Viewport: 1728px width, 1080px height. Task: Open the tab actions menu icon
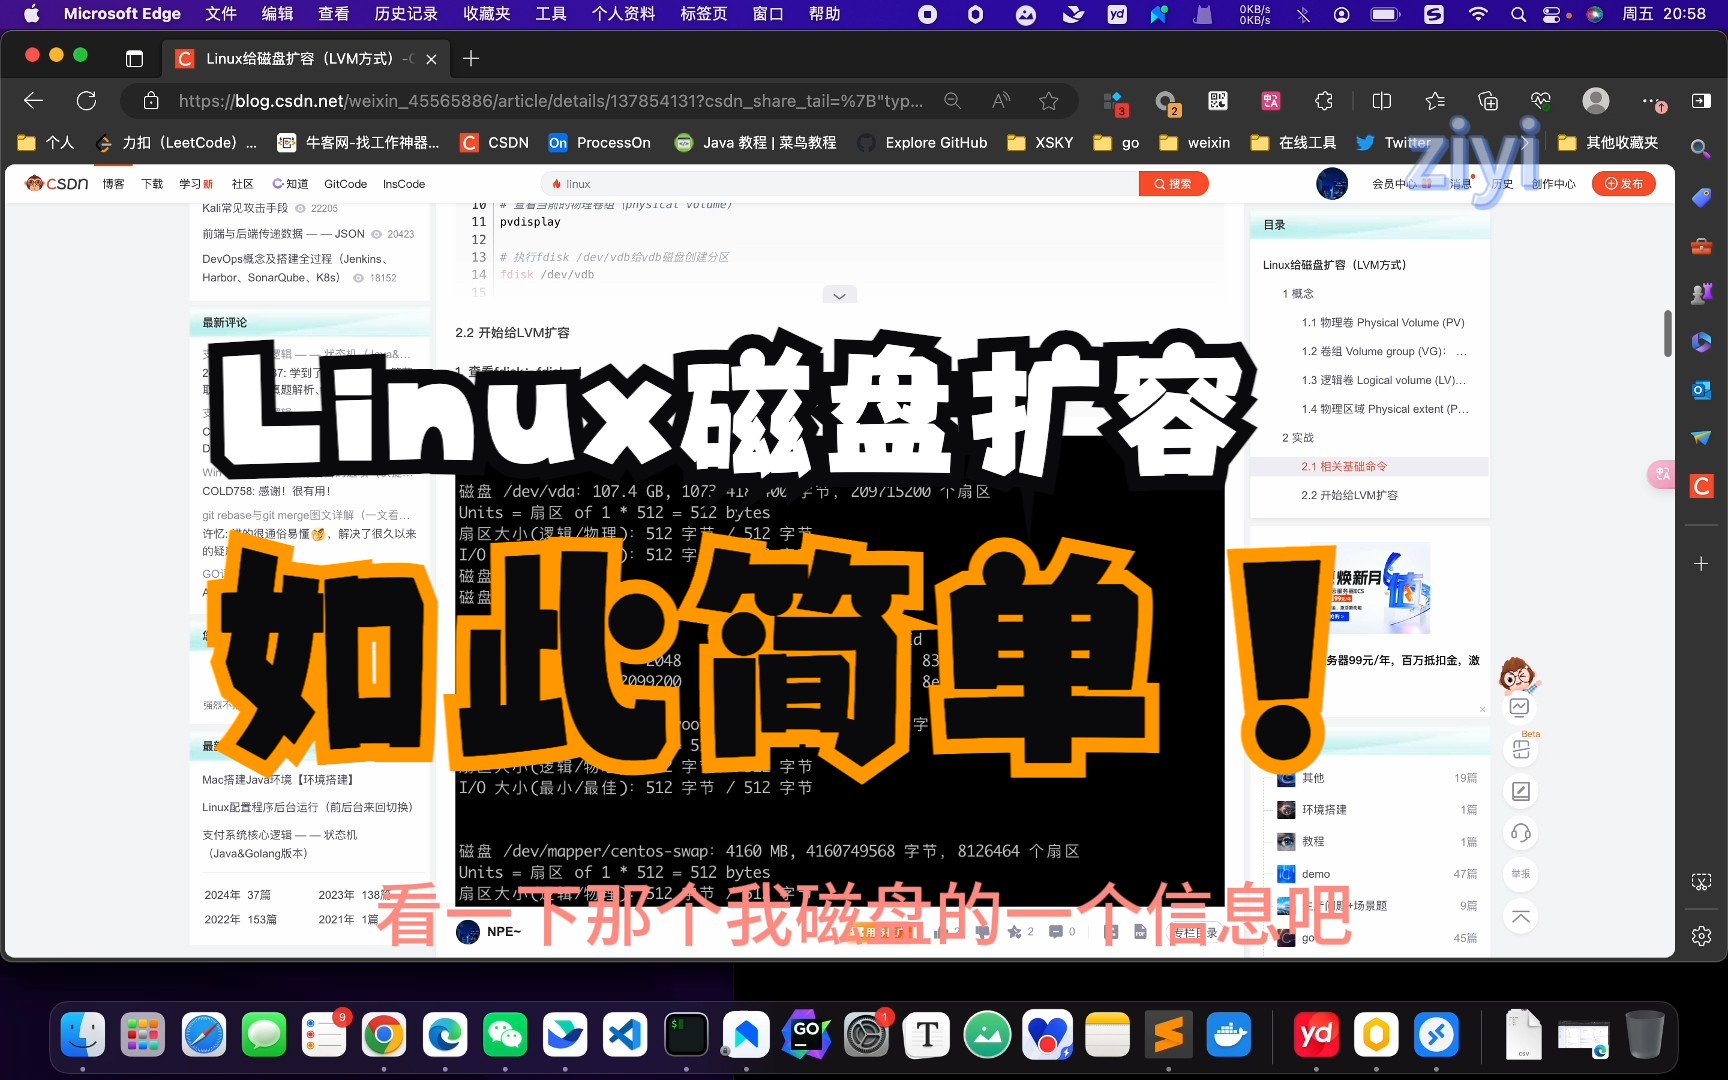(x=134, y=59)
